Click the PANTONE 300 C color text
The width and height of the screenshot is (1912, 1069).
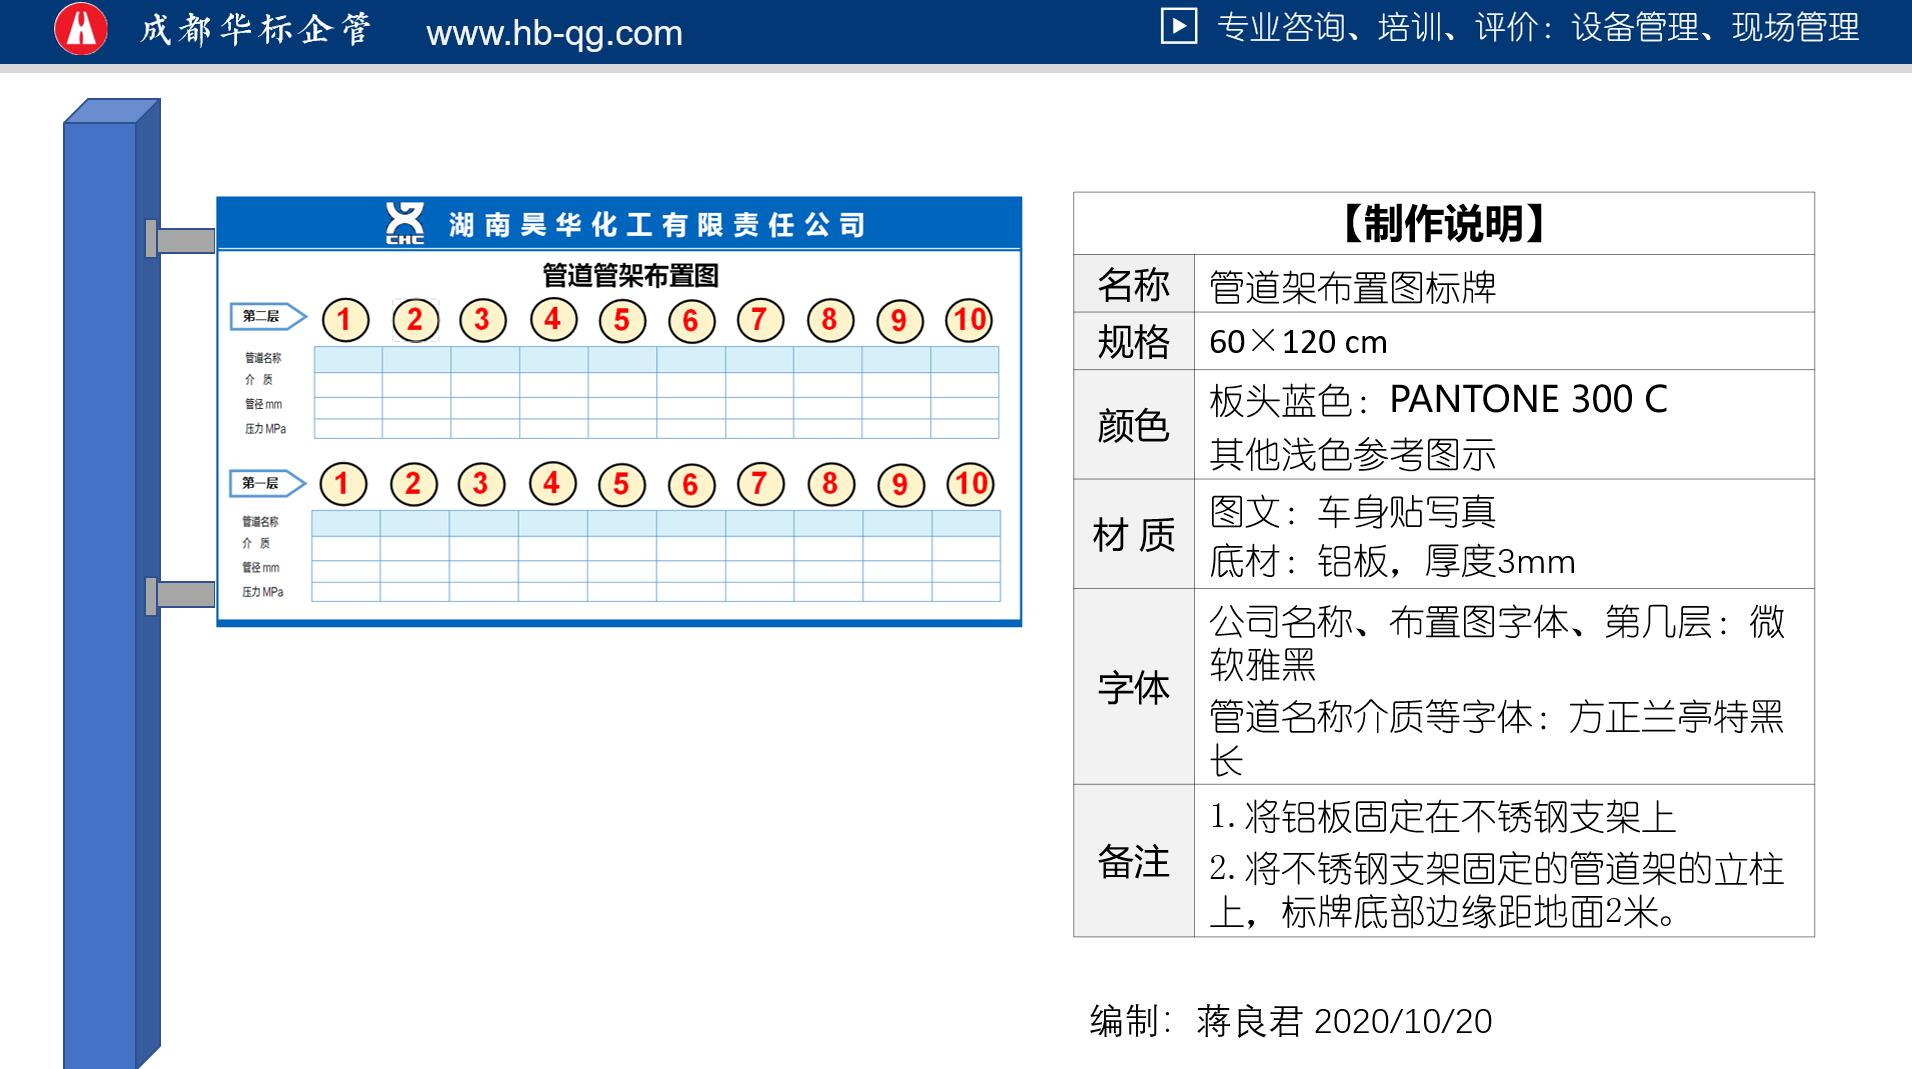click(x=1527, y=399)
